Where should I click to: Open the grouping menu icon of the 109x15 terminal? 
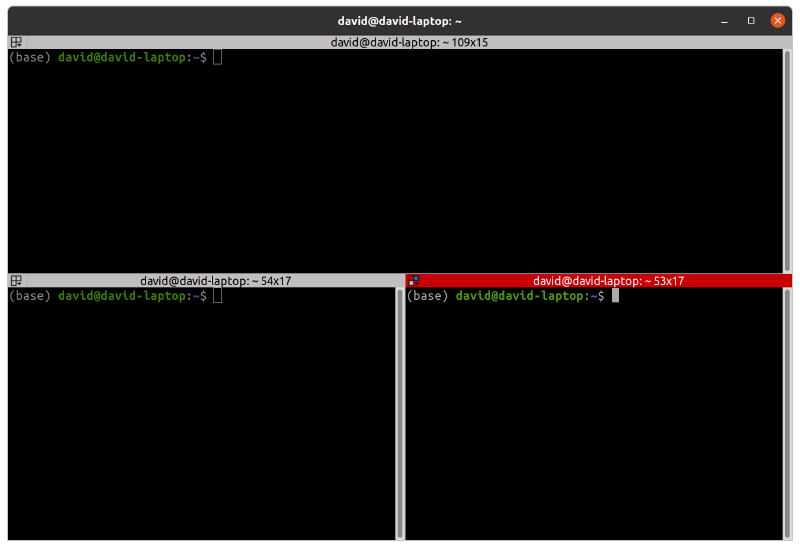pos(16,43)
